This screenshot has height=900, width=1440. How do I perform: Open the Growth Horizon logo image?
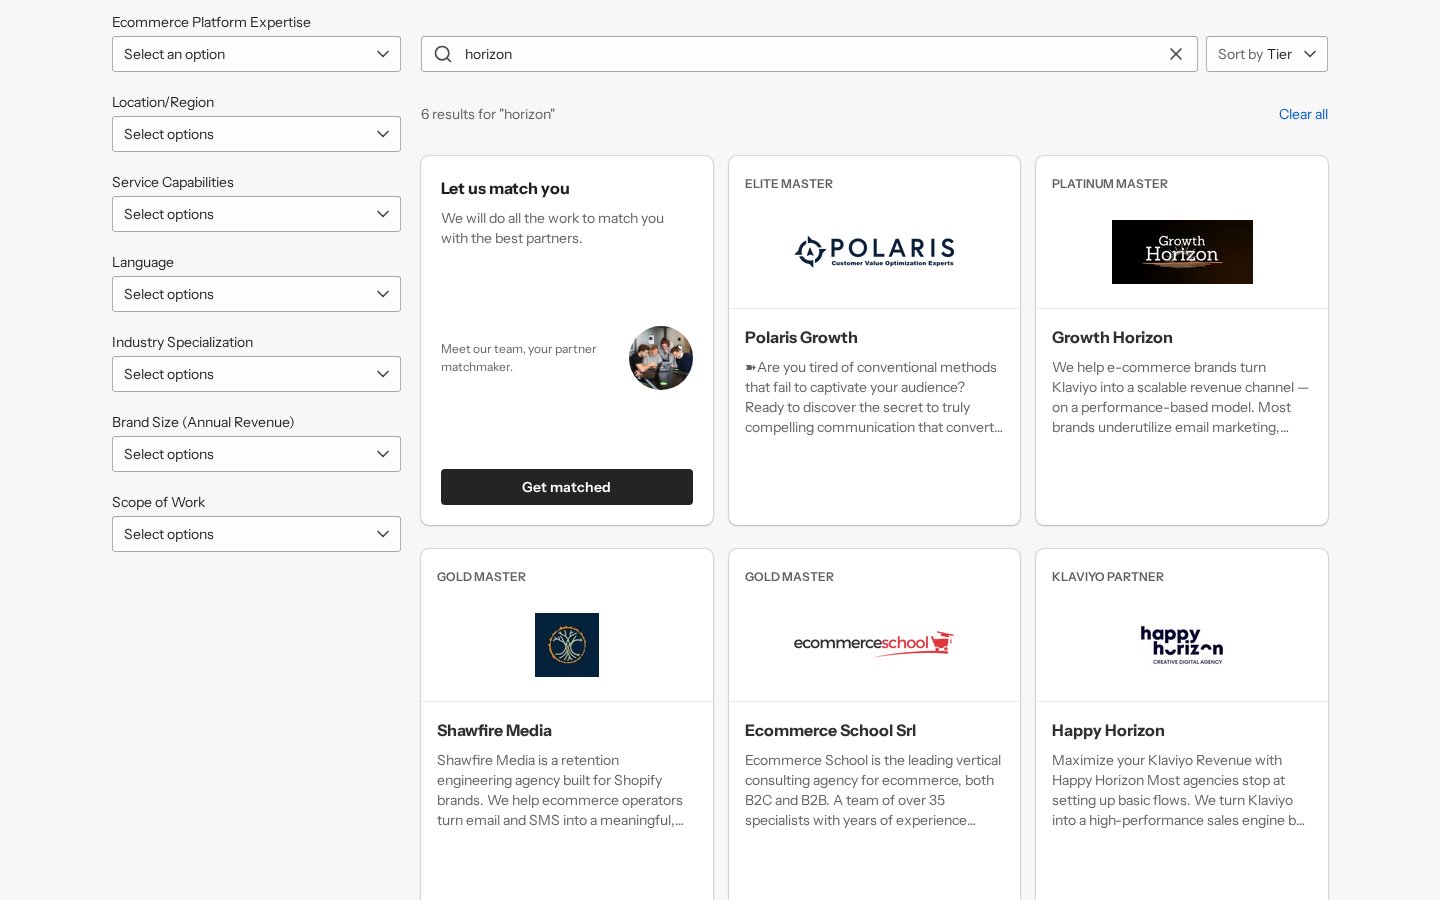click(1182, 252)
